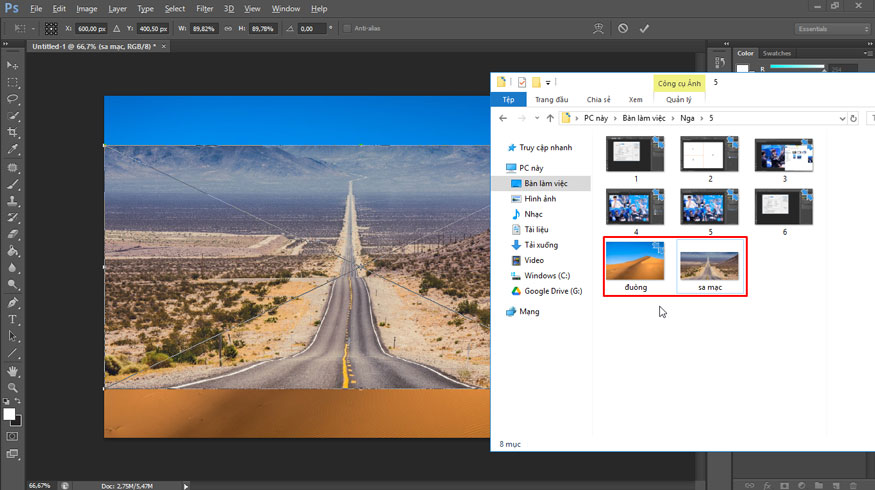
Task: Select the Crop tool
Action: pyautogui.click(x=13, y=132)
